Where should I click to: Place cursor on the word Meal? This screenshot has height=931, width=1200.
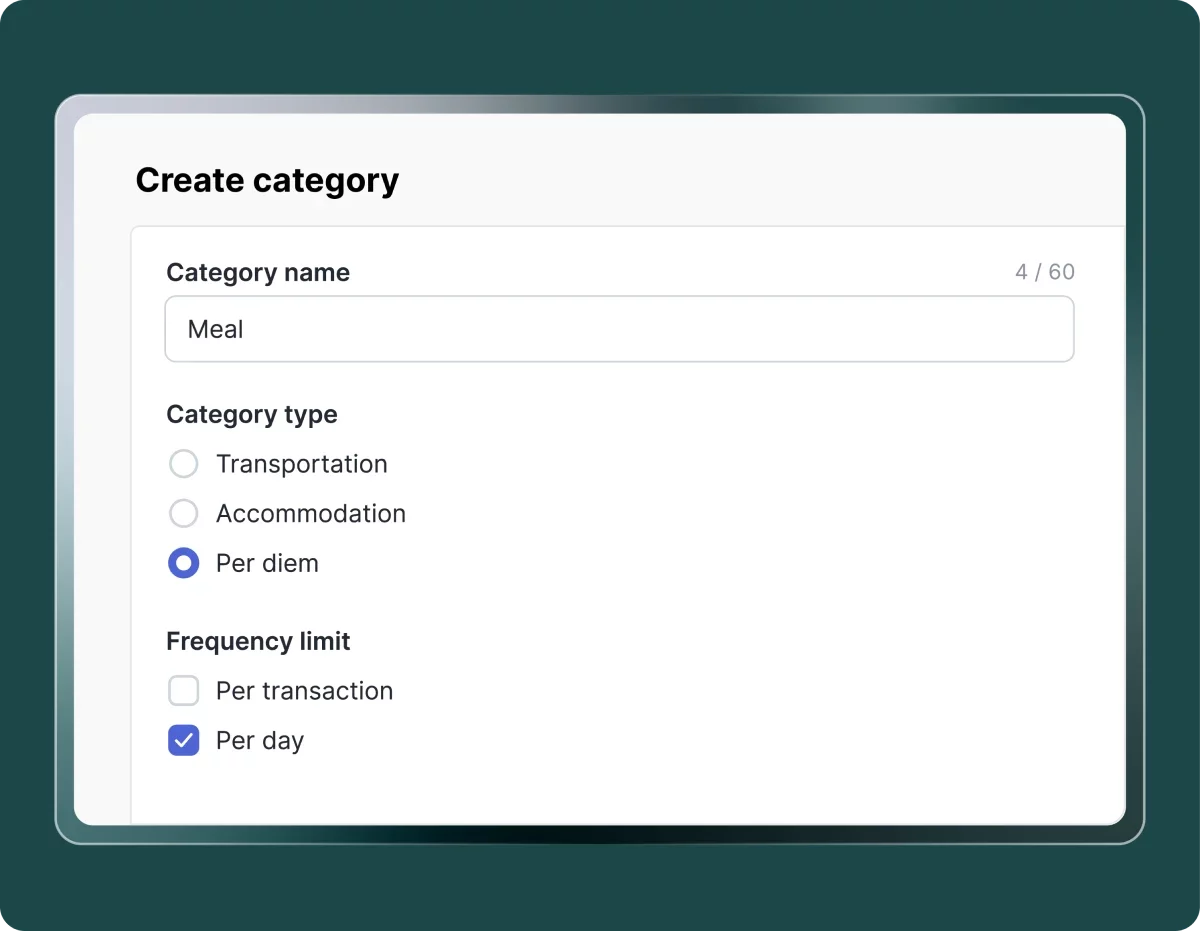[x=215, y=329]
